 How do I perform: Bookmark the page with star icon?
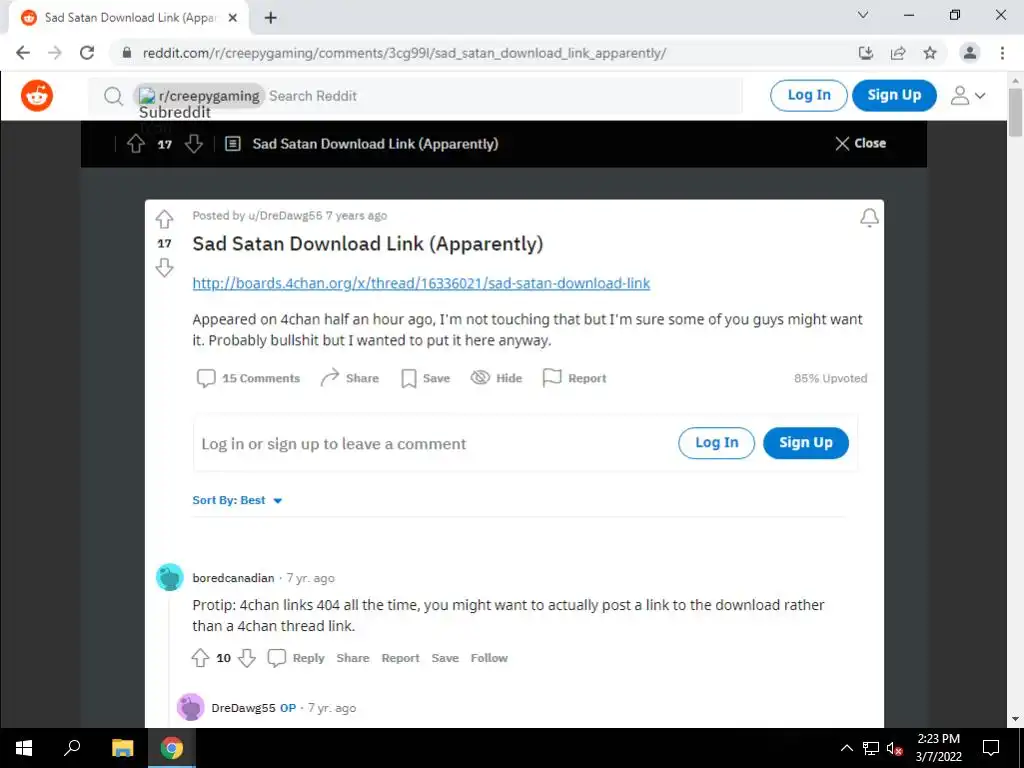click(x=930, y=53)
